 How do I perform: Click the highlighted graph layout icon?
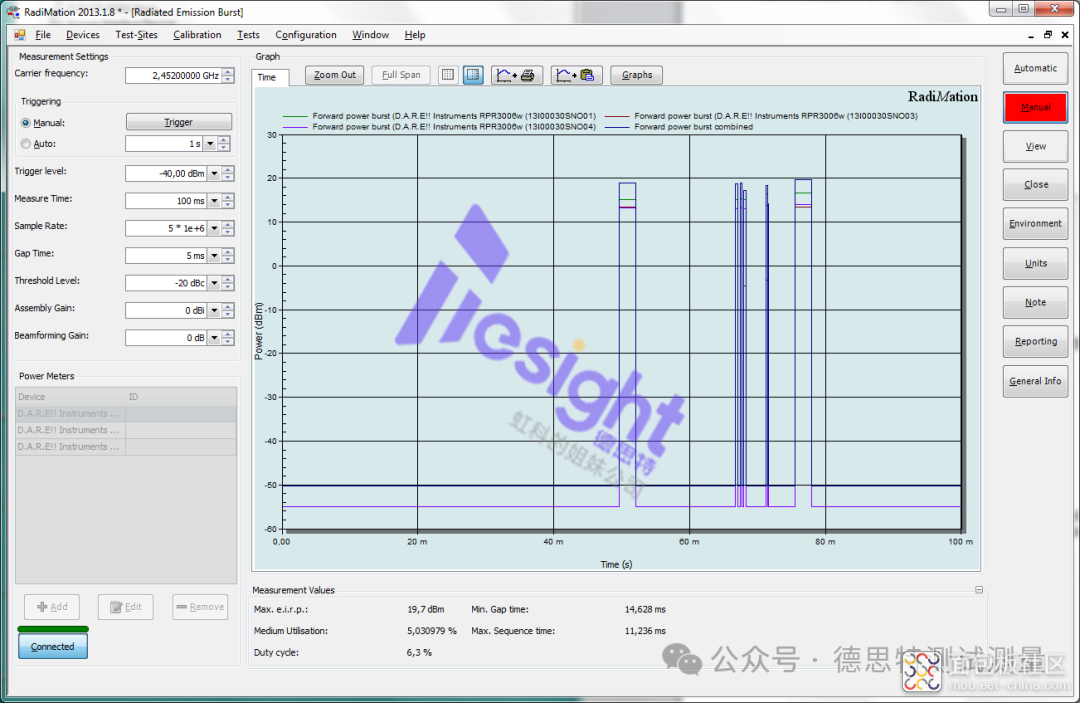click(474, 75)
